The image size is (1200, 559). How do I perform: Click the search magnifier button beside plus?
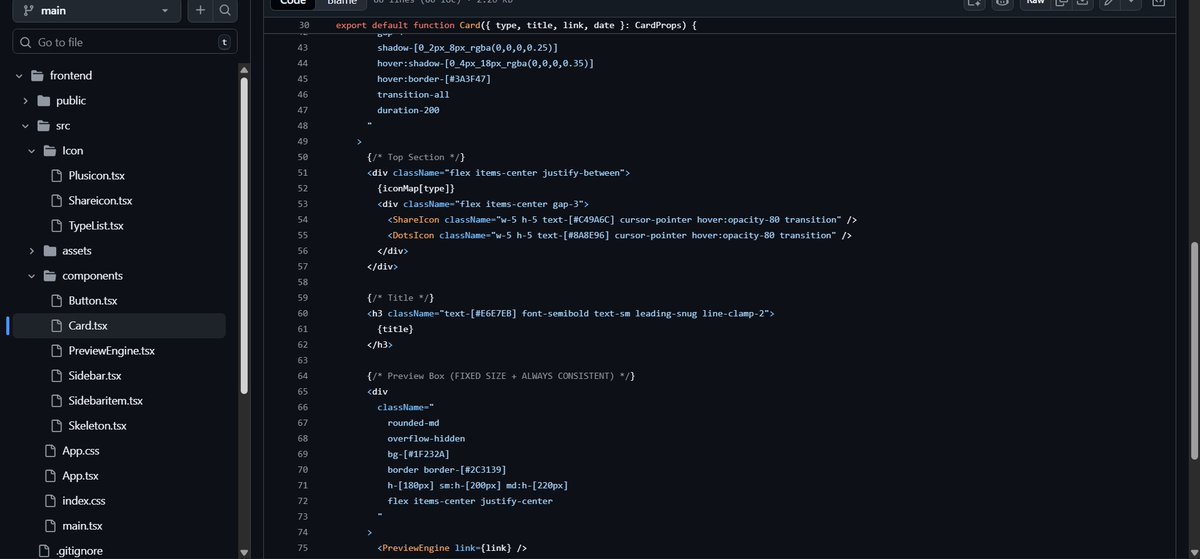226,10
